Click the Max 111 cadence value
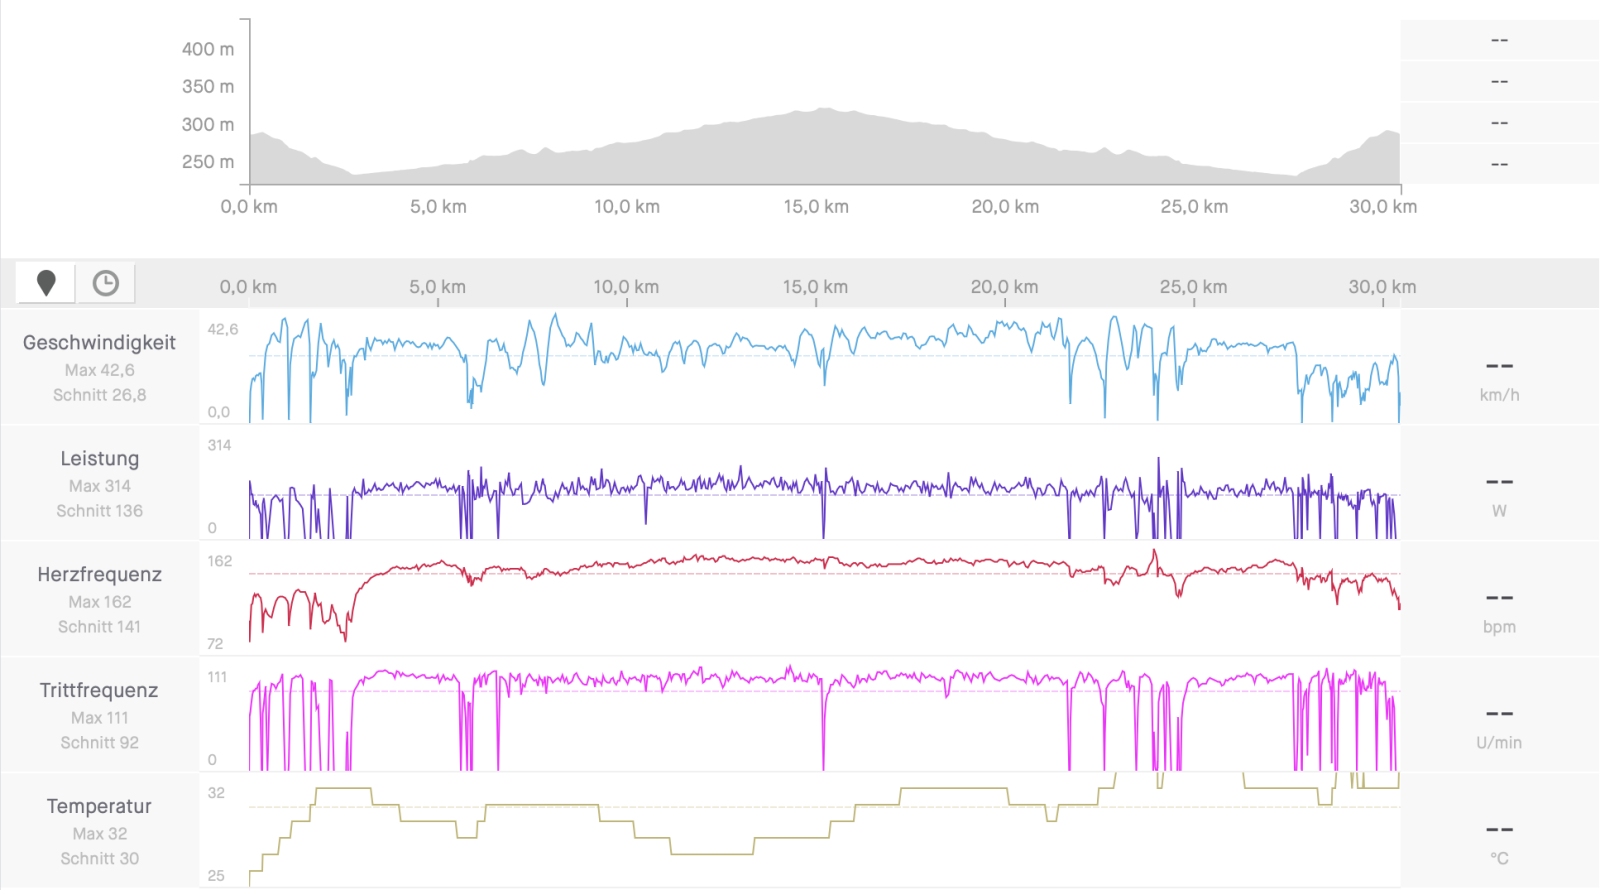Viewport: 1600px width, 890px height. pos(99,718)
